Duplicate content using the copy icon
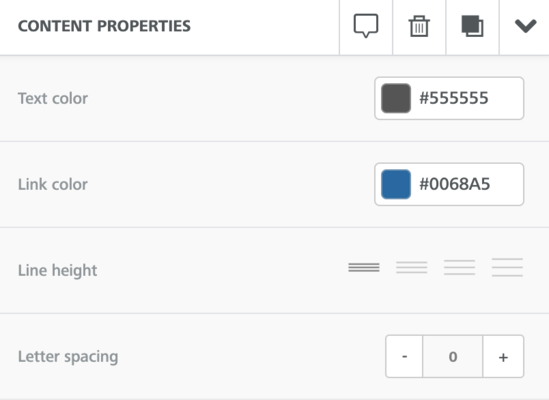The width and height of the screenshot is (549, 400). coord(472,26)
